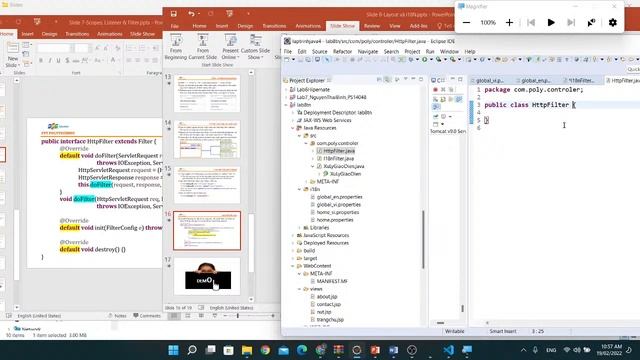The width and height of the screenshot is (640, 360).
Task: Select slide 13 thumbnail
Action: [x=207, y=93]
